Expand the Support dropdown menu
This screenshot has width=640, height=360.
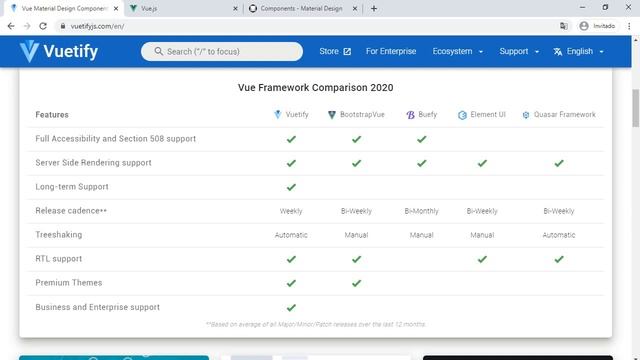click(x=519, y=51)
